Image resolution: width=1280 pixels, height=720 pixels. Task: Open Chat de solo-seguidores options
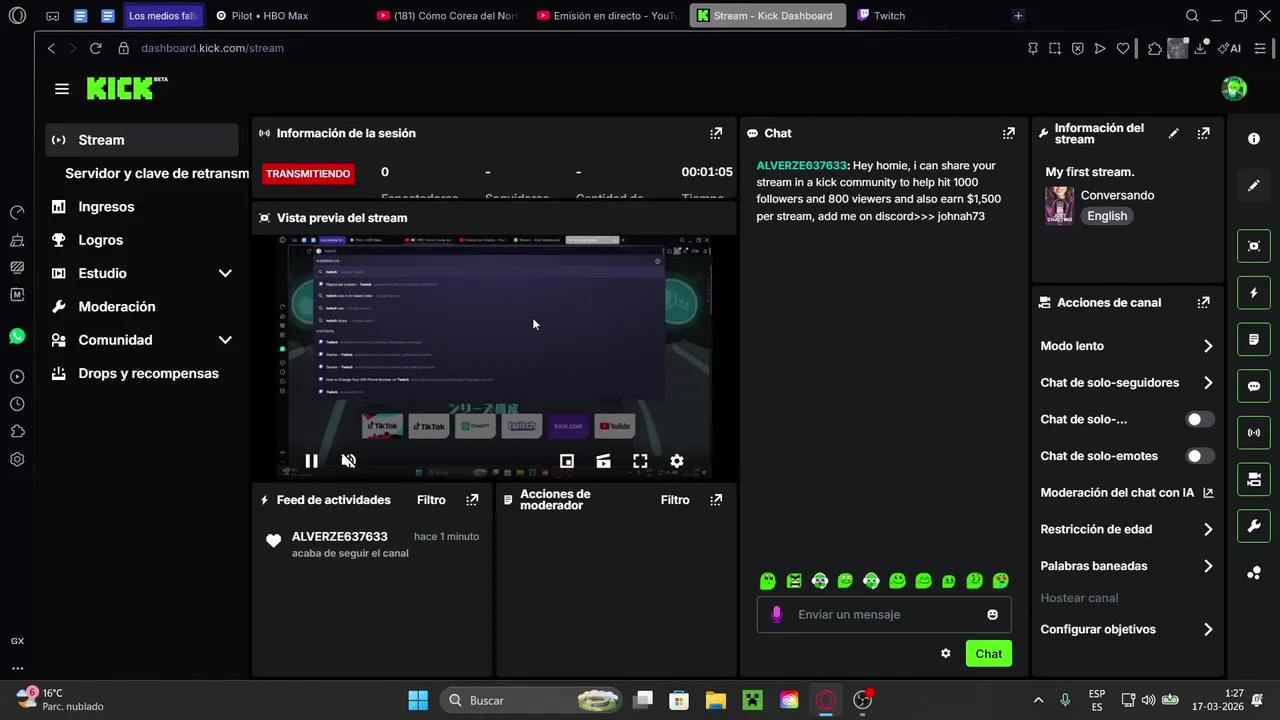point(1127,383)
